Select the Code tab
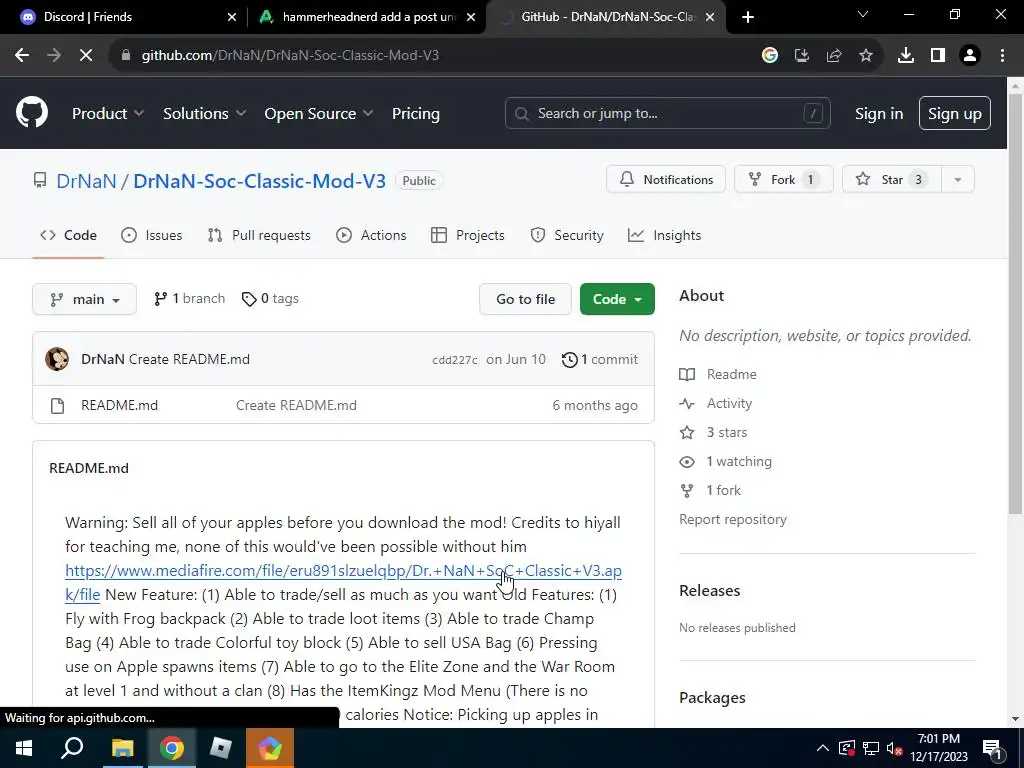 (69, 235)
